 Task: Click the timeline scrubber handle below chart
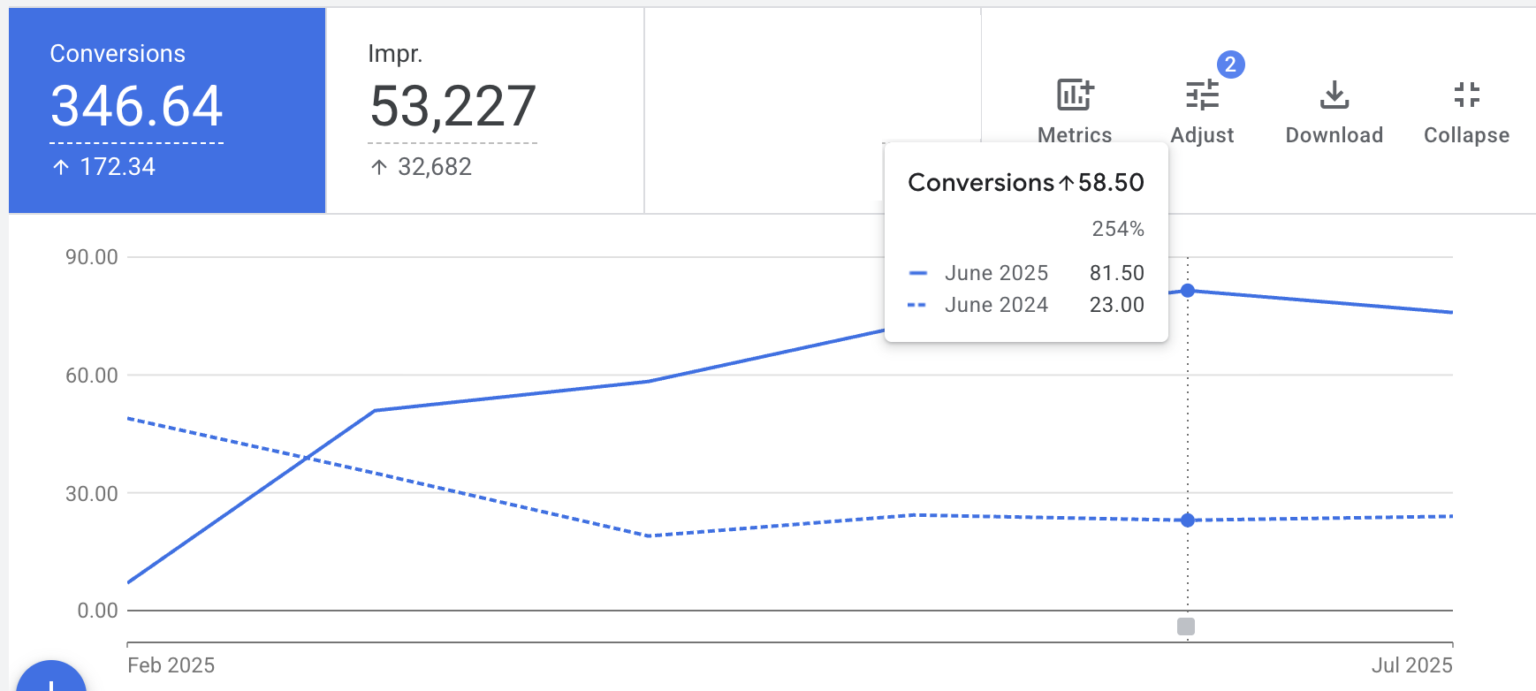(1187, 625)
